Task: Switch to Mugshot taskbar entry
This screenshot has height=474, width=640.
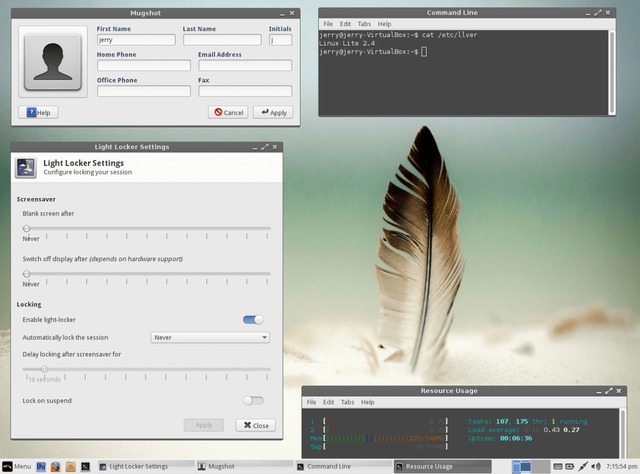Action: click(x=245, y=466)
